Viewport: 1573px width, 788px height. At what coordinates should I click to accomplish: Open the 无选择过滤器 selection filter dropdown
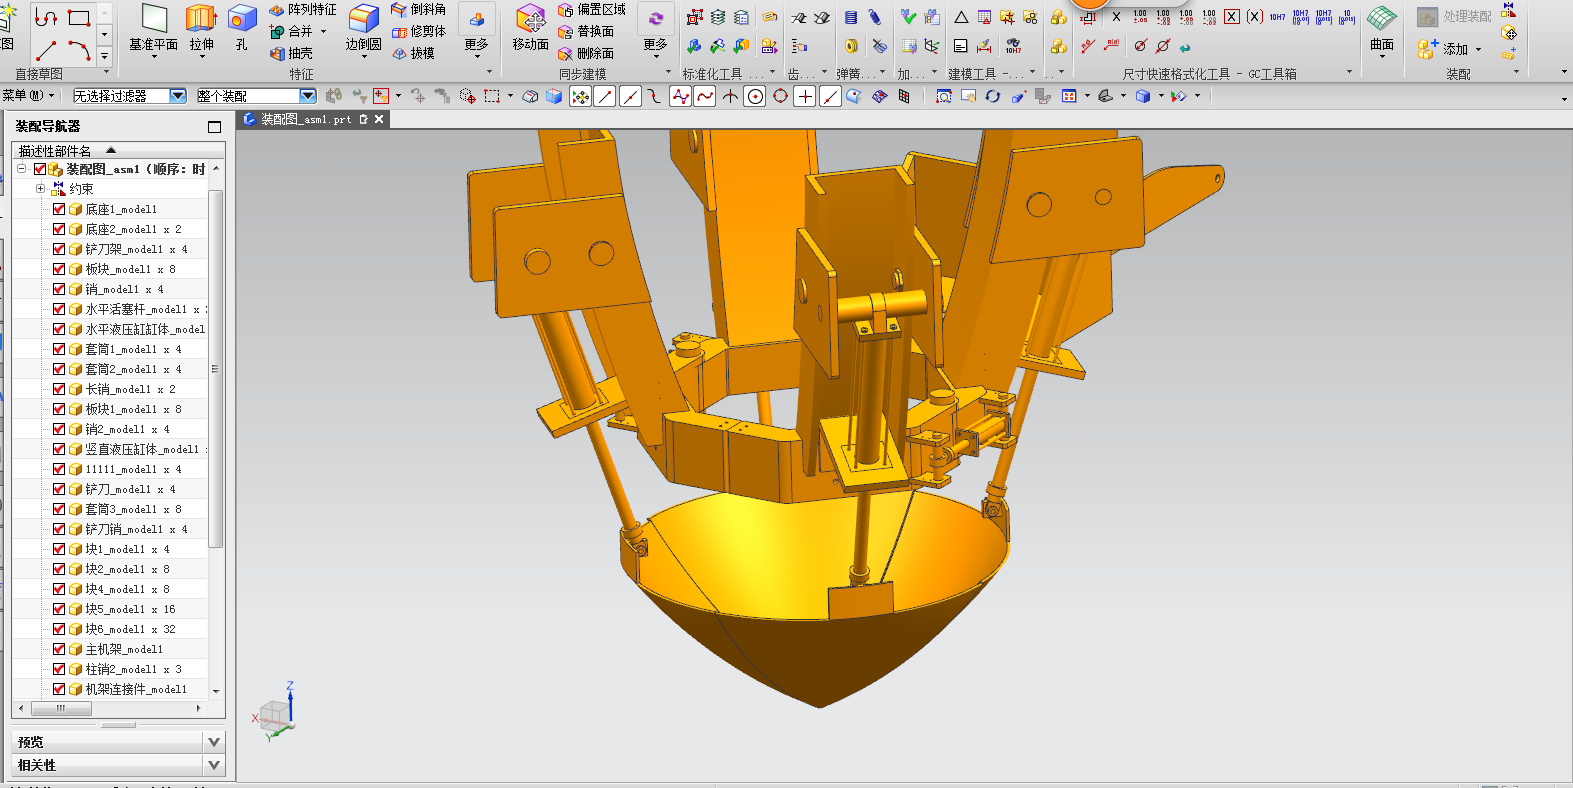pos(178,96)
